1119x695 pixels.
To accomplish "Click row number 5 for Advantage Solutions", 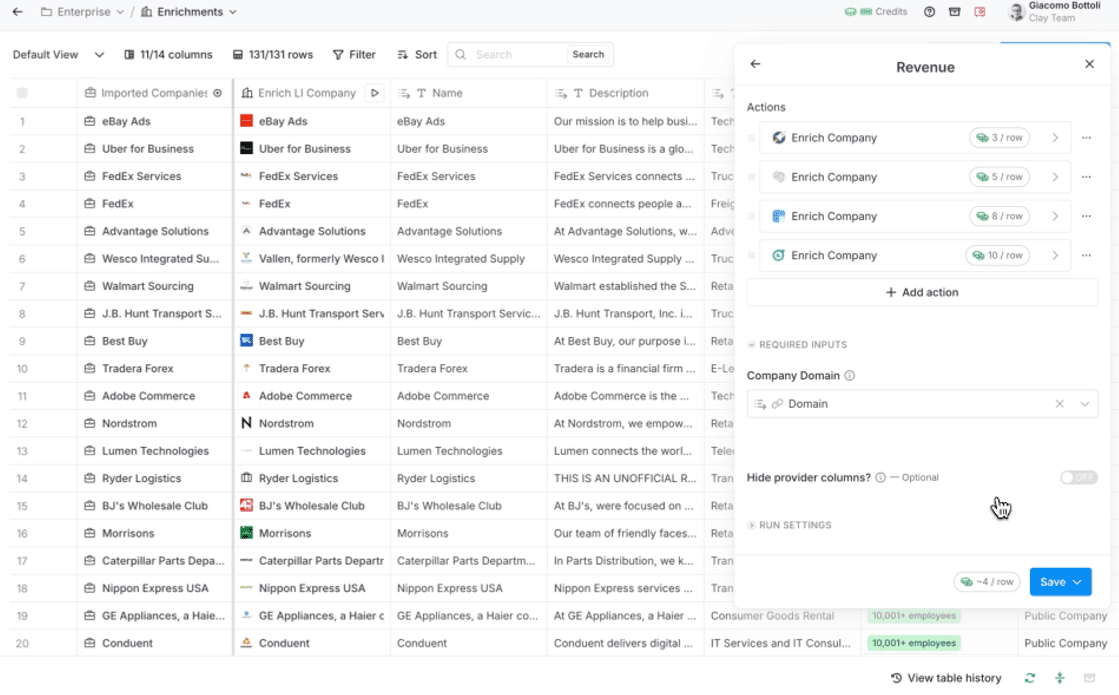I will click(22, 231).
